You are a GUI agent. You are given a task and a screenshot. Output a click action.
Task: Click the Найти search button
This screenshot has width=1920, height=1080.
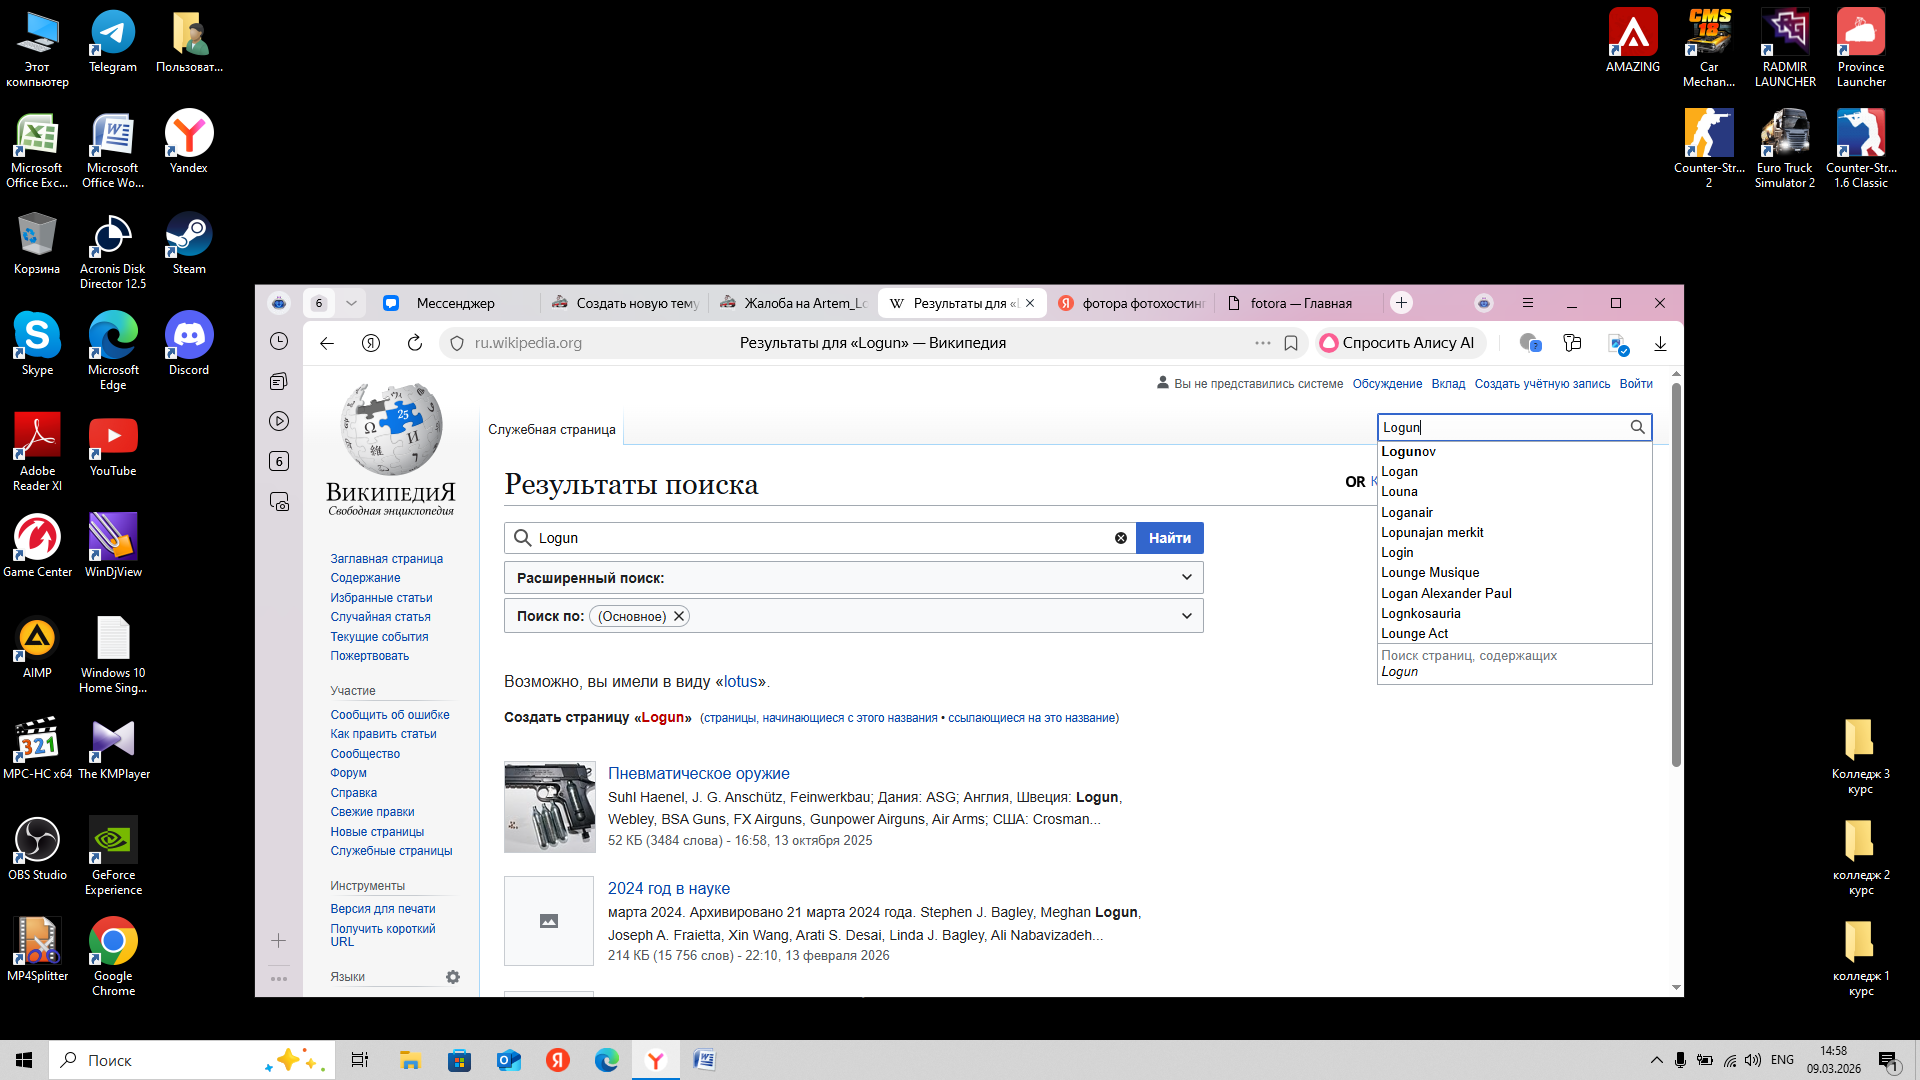(1169, 538)
